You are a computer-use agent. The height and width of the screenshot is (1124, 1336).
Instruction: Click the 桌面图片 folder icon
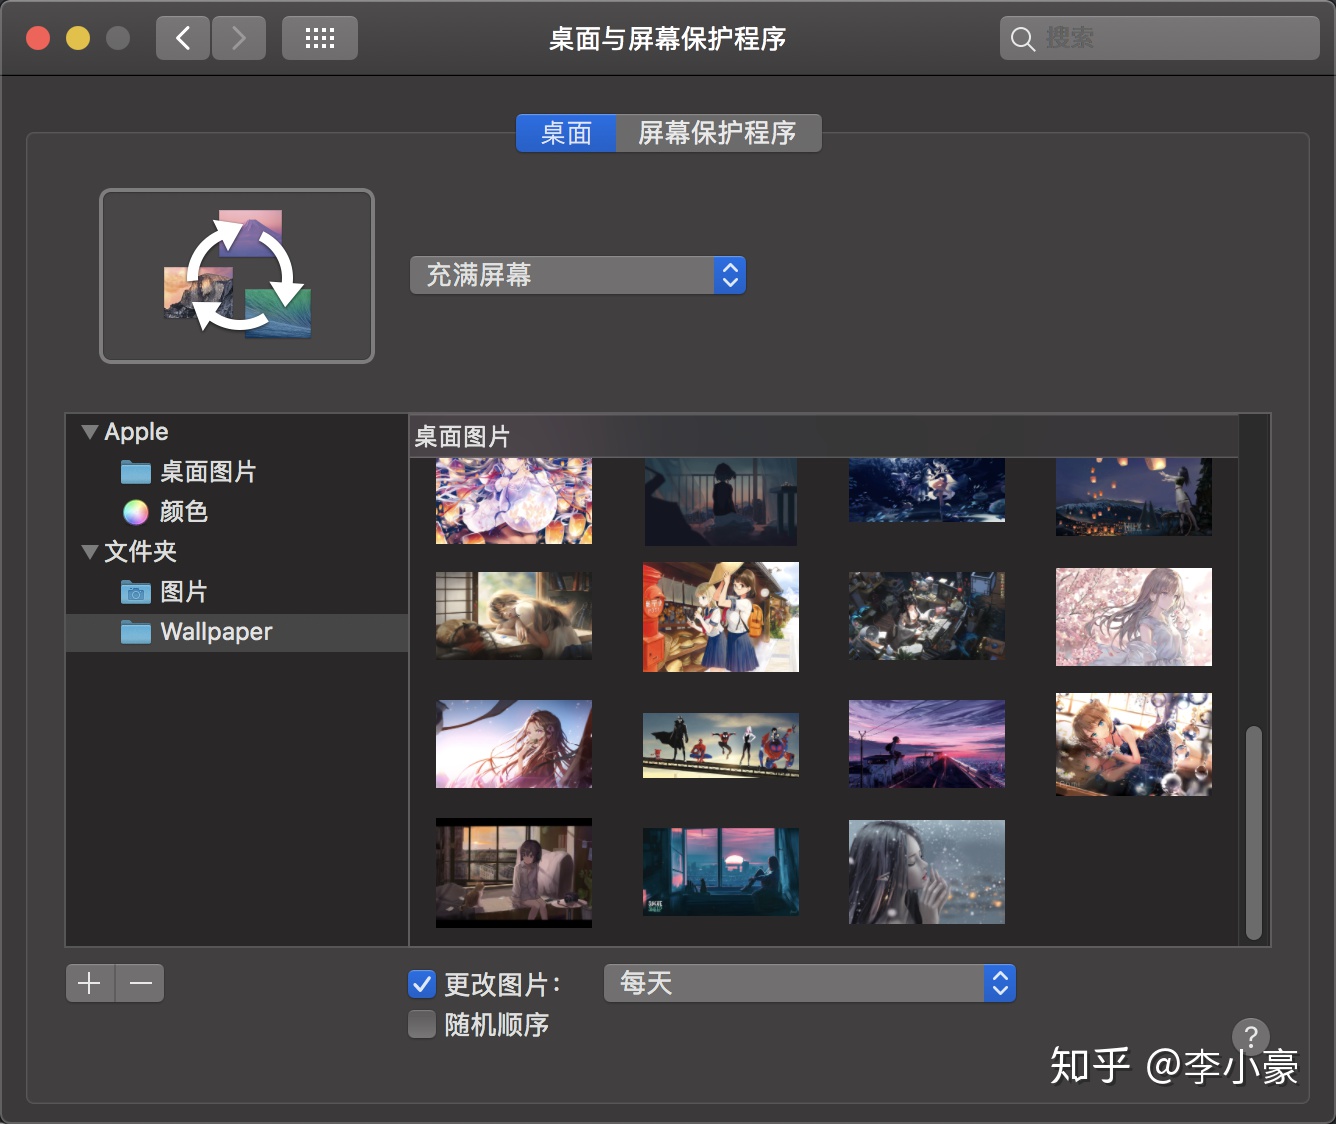tap(136, 472)
